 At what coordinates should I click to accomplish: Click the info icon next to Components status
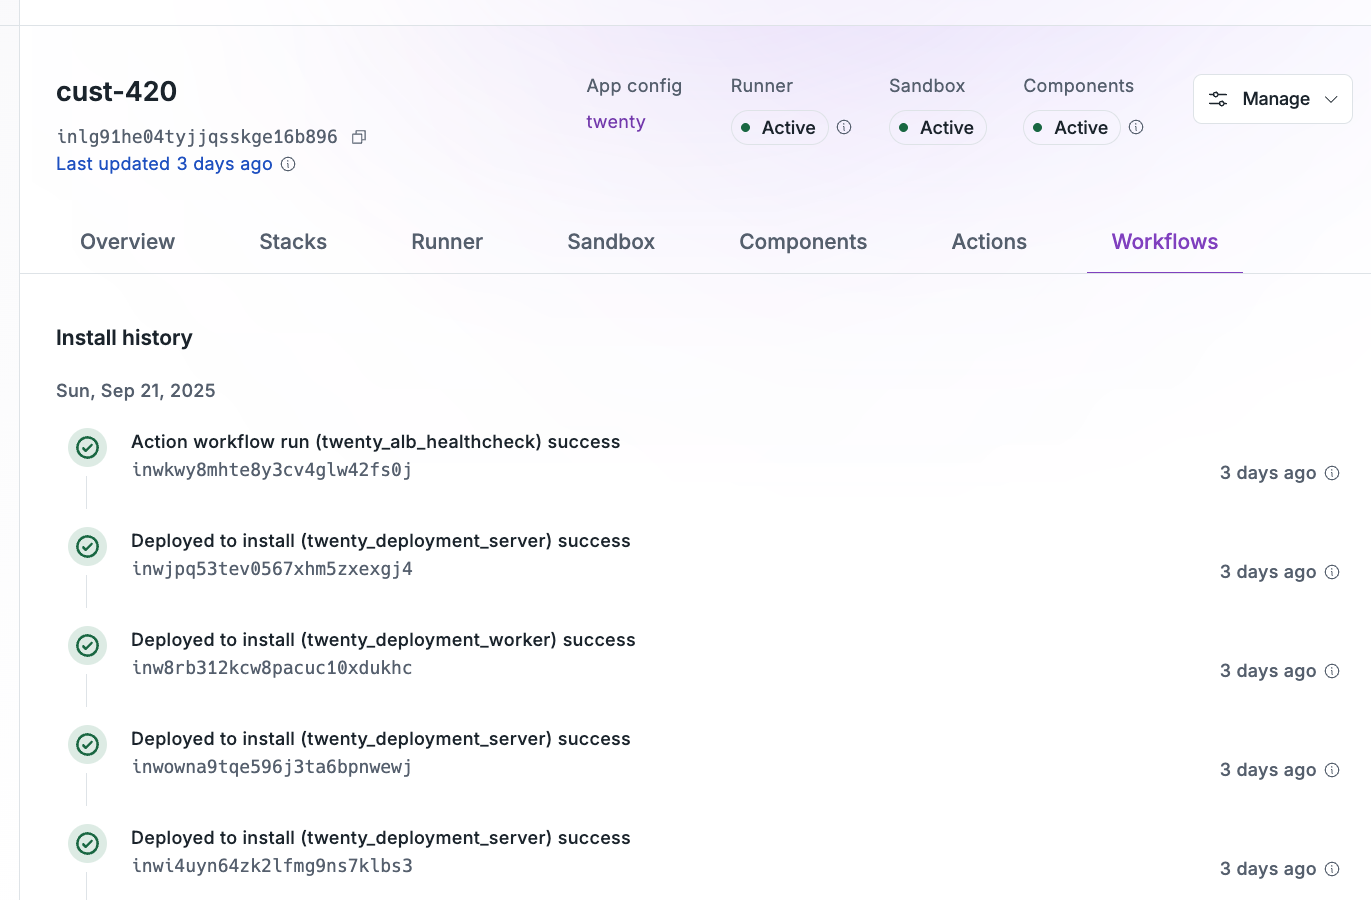[1136, 127]
